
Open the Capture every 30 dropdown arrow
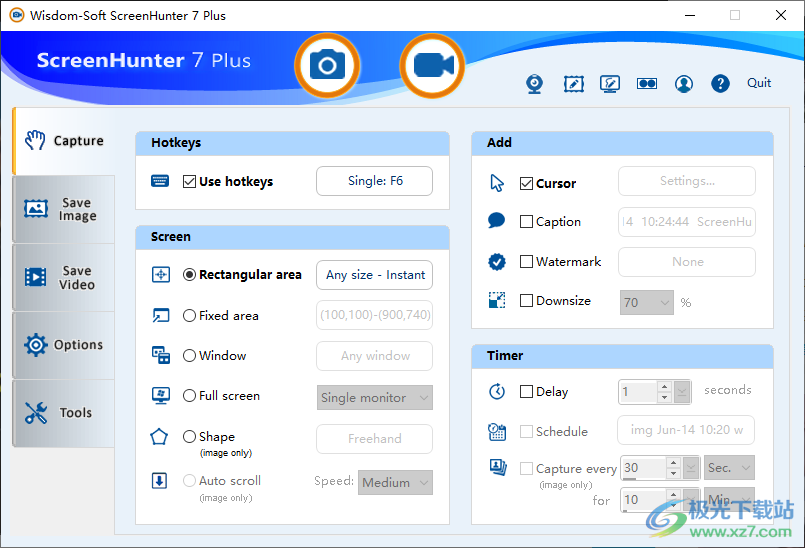tap(691, 467)
